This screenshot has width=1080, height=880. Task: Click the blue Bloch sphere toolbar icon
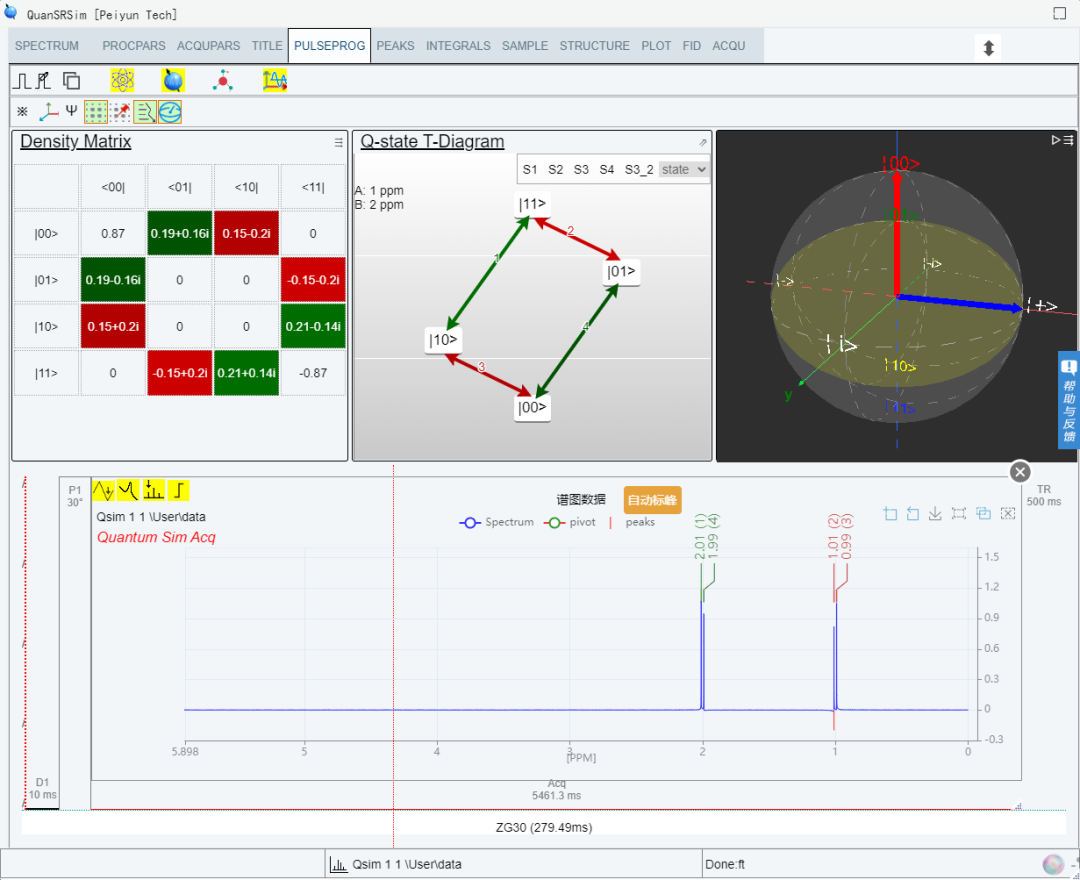click(173, 81)
